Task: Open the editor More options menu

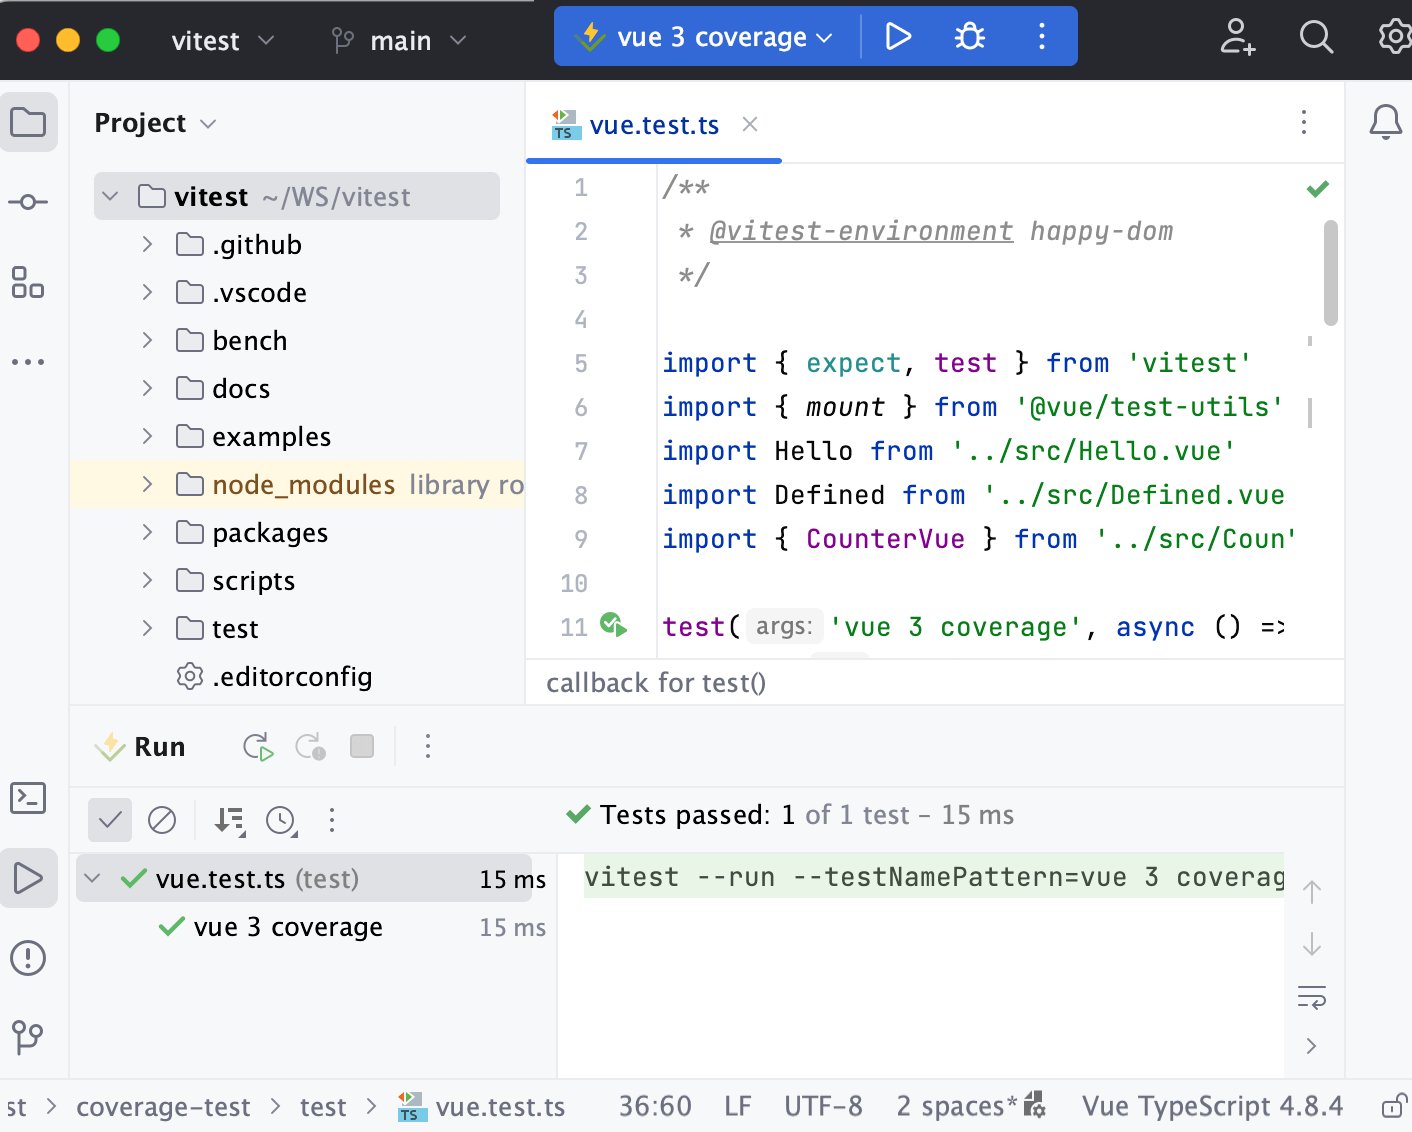Action: pyautogui.click(x=1304, y=123)
